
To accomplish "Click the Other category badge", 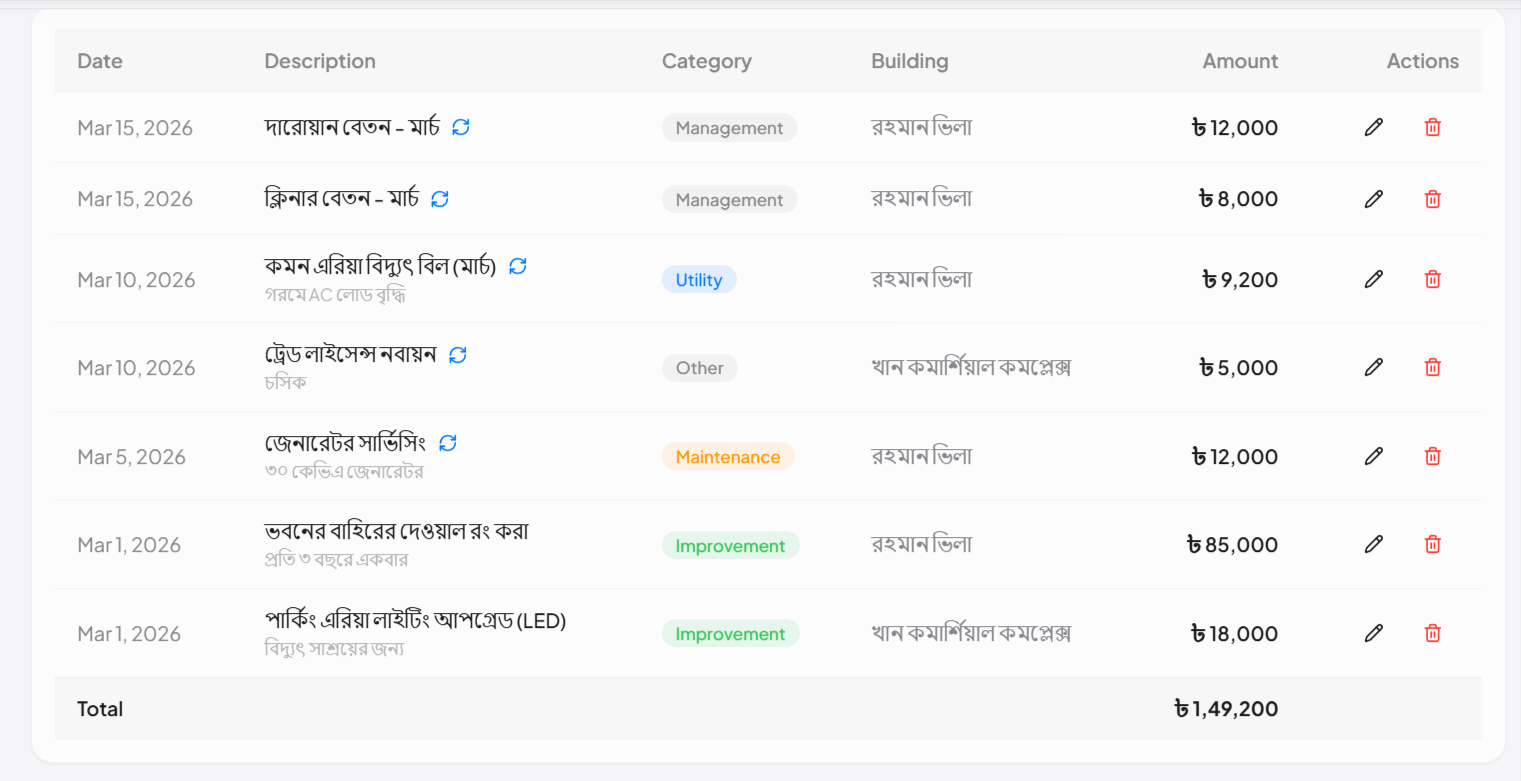I will tap(699, 368).
